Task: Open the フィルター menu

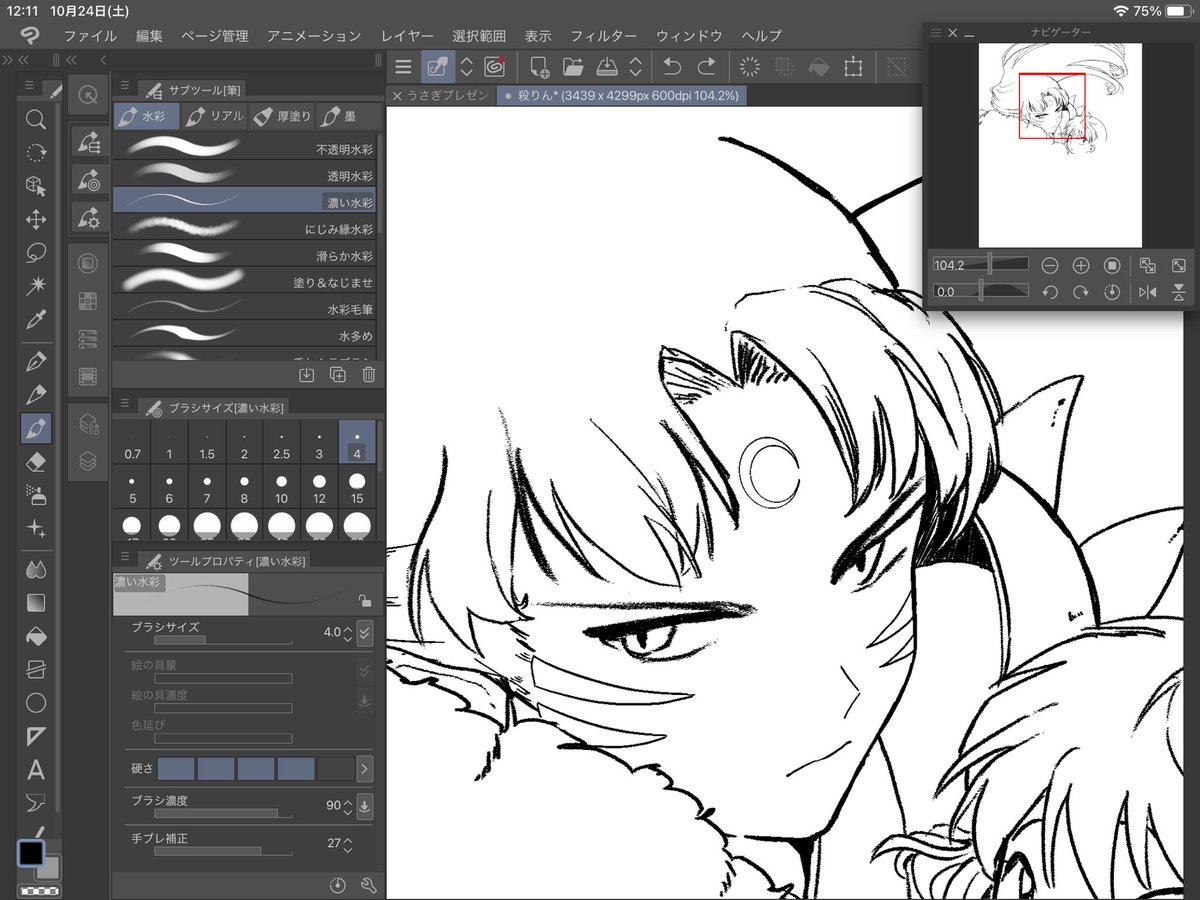Action: pos(603,35)
